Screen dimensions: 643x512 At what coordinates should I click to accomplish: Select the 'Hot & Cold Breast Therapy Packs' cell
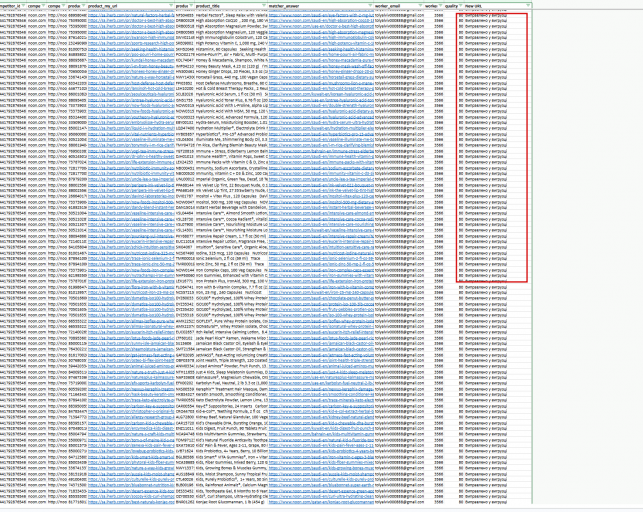(x=232, y=89)
